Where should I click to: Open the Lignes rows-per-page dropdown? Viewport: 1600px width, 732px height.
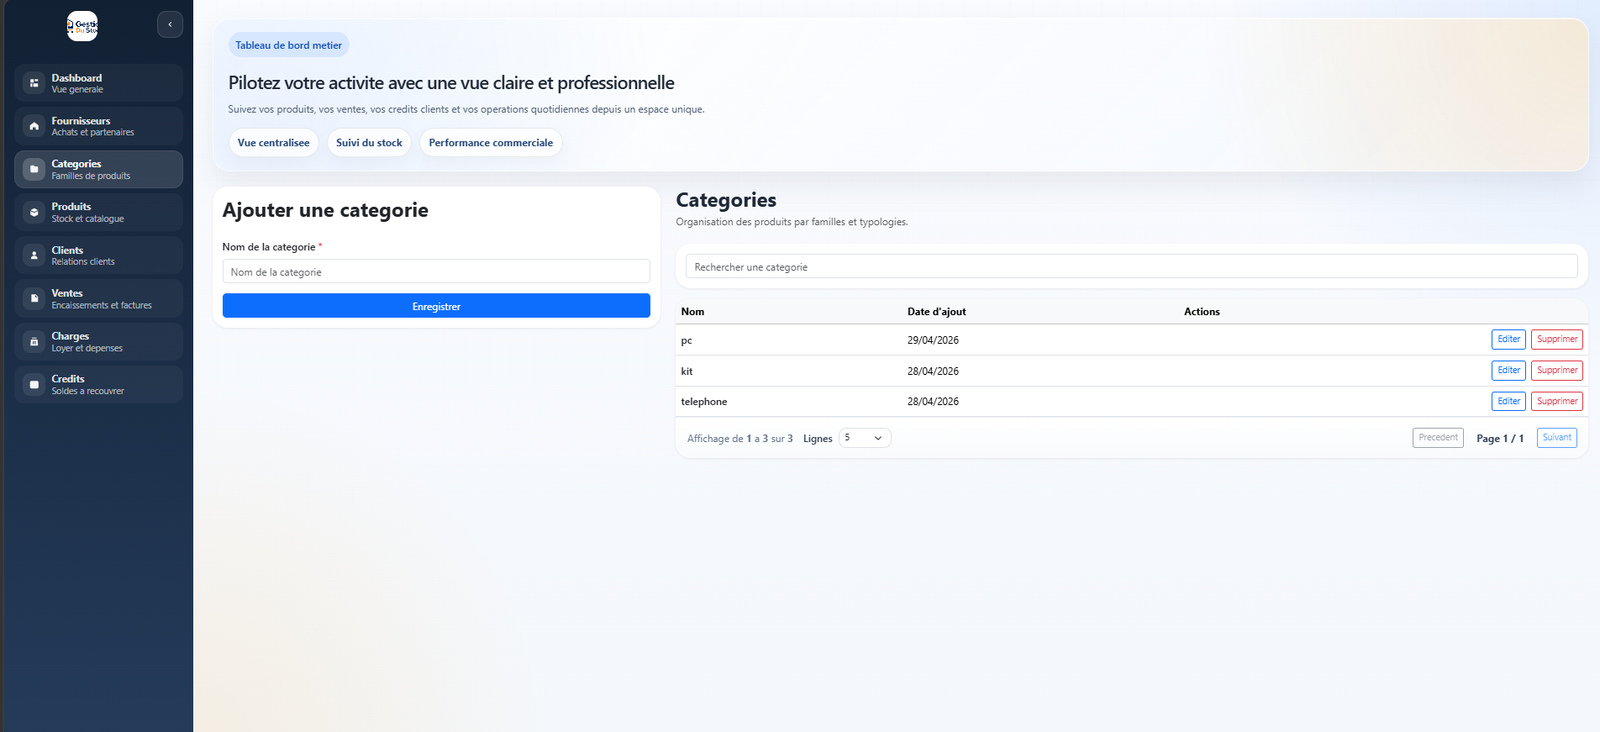(864, 438)
